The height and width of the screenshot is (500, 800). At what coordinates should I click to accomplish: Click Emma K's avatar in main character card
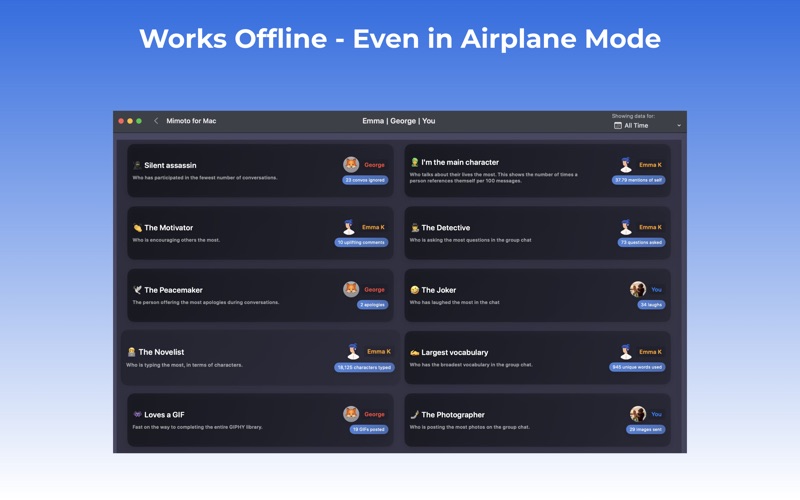(x=626, y=165)
